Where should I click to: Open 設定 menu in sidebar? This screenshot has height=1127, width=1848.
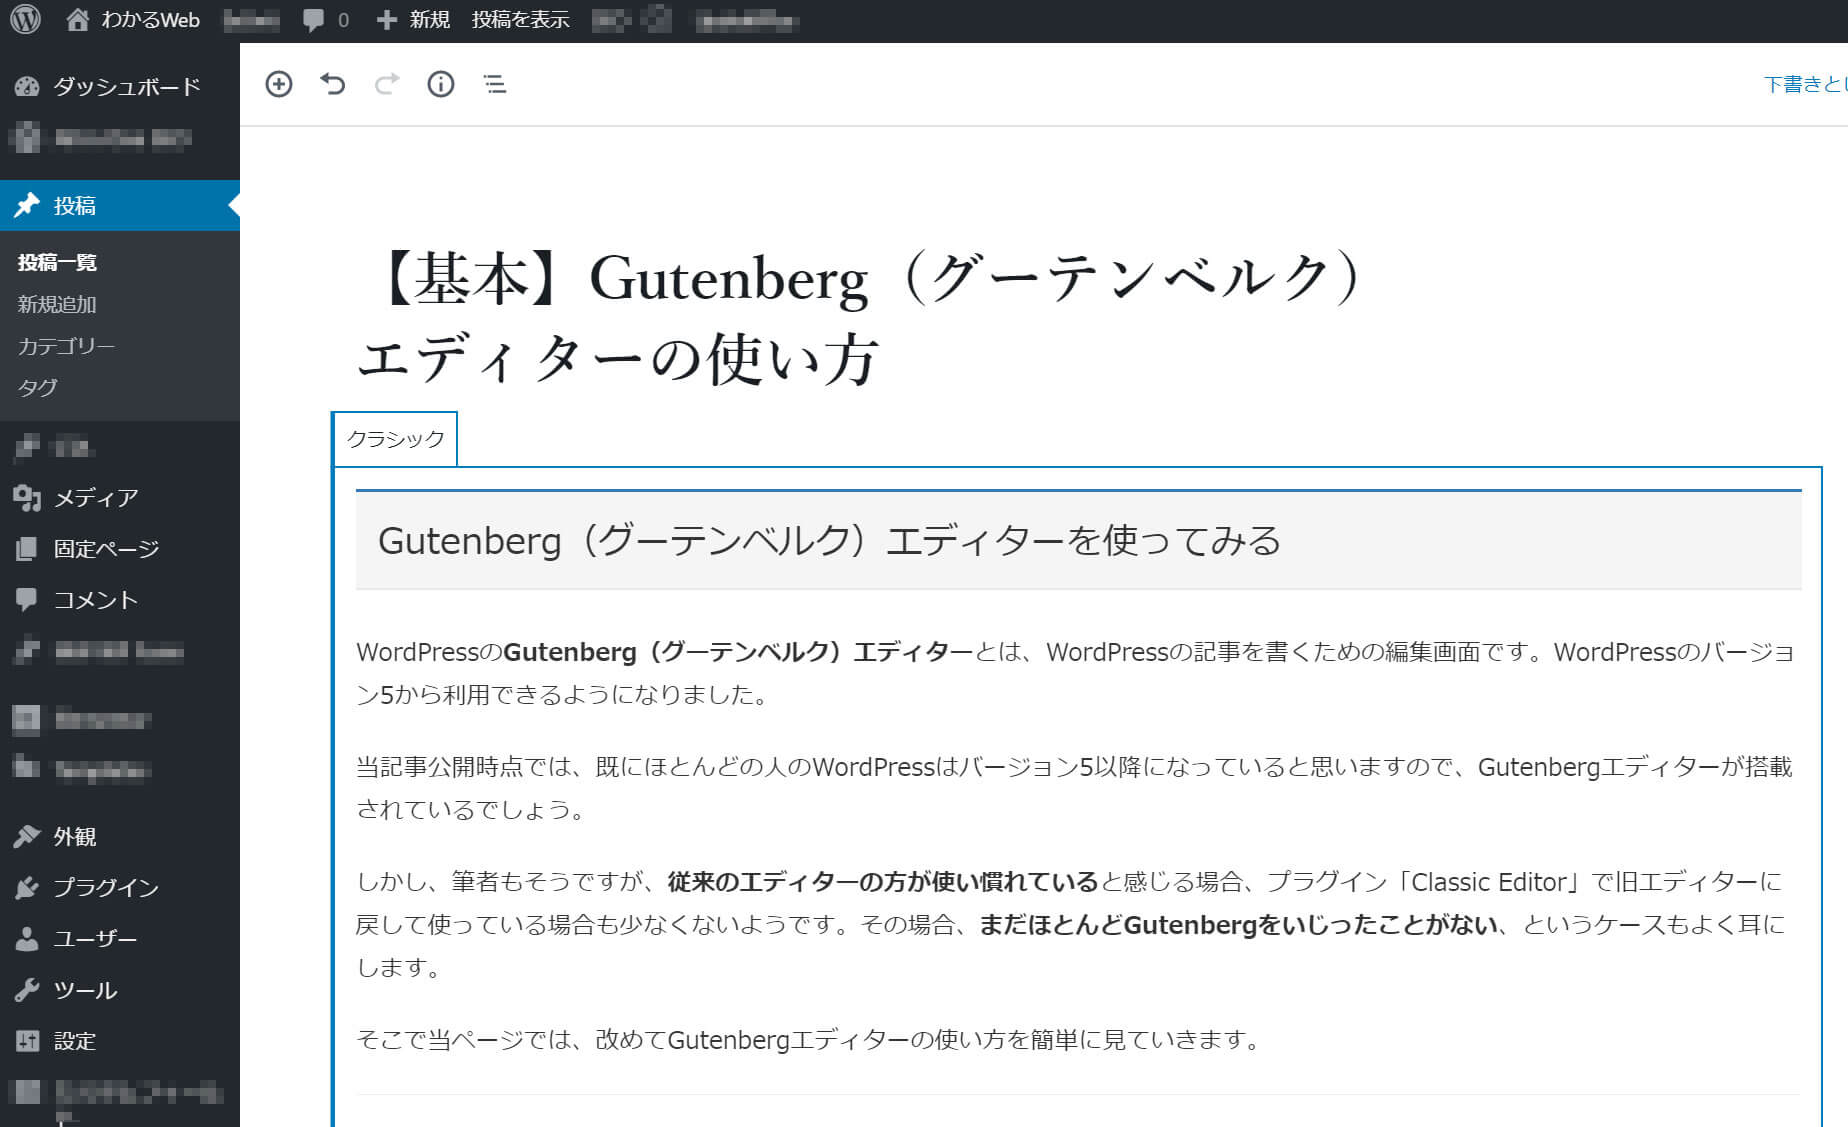[x=74, y=1041]
